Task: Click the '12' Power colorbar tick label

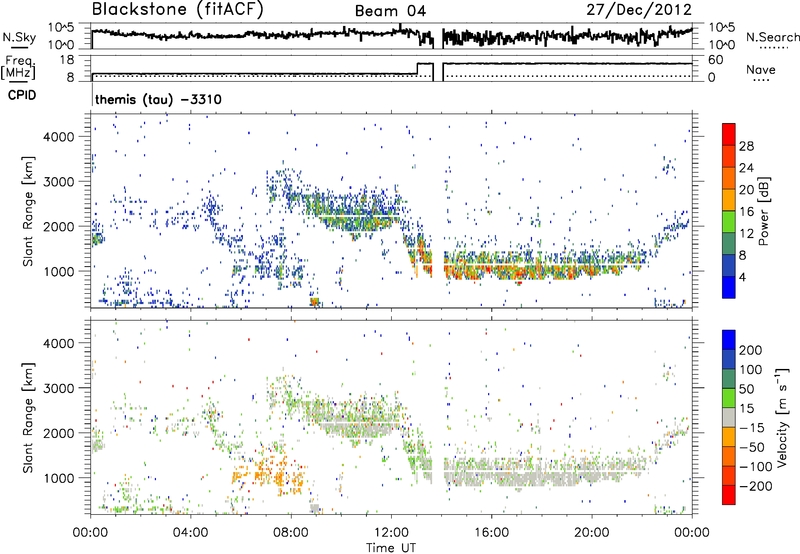Action: coord(746,233)
